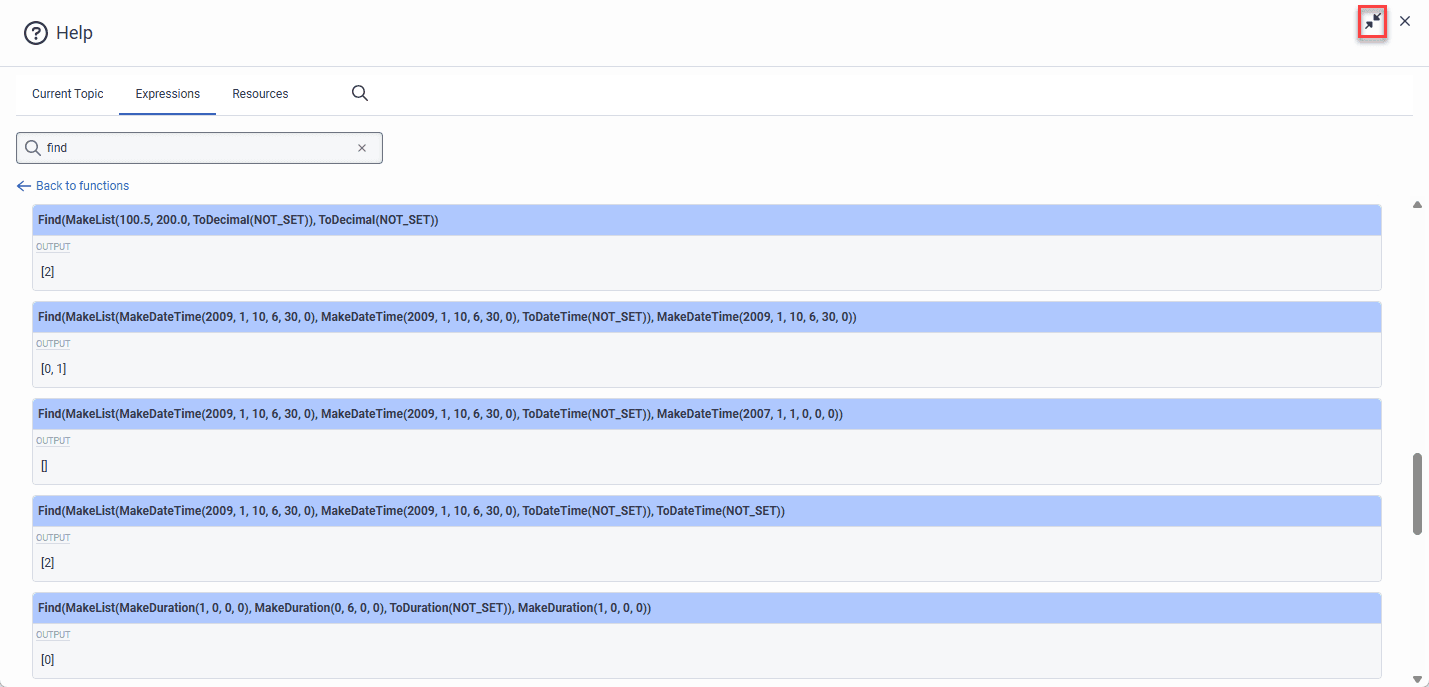Viewport: 1429px width, 687px height.
Task: Click the scrollbar thumb on the right
Action: click(x=1417, y=490)
